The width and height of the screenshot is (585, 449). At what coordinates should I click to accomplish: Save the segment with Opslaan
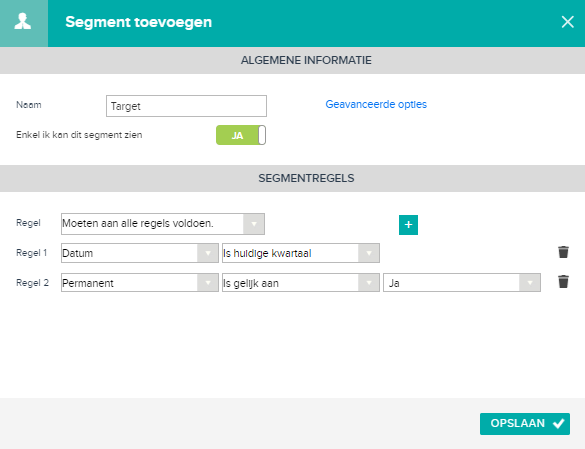(525, 424)
